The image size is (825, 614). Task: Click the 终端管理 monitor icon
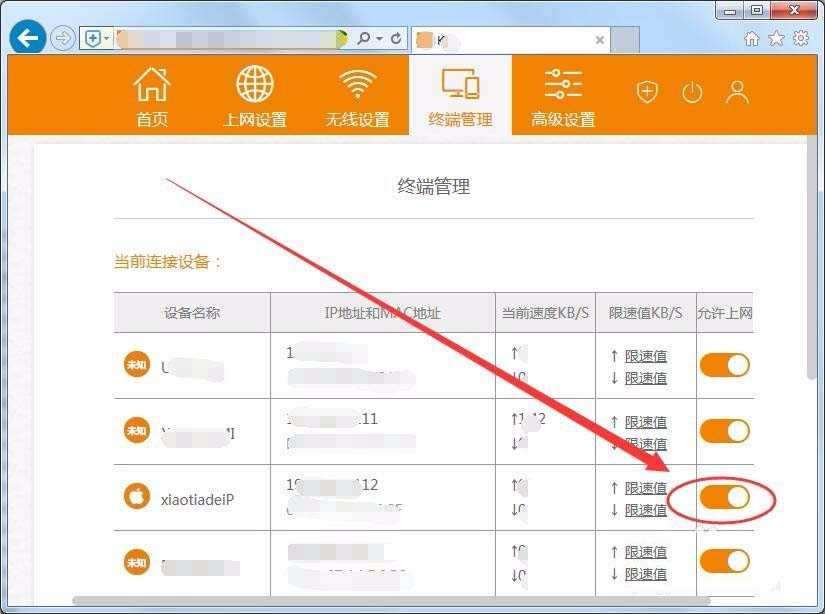459,88
